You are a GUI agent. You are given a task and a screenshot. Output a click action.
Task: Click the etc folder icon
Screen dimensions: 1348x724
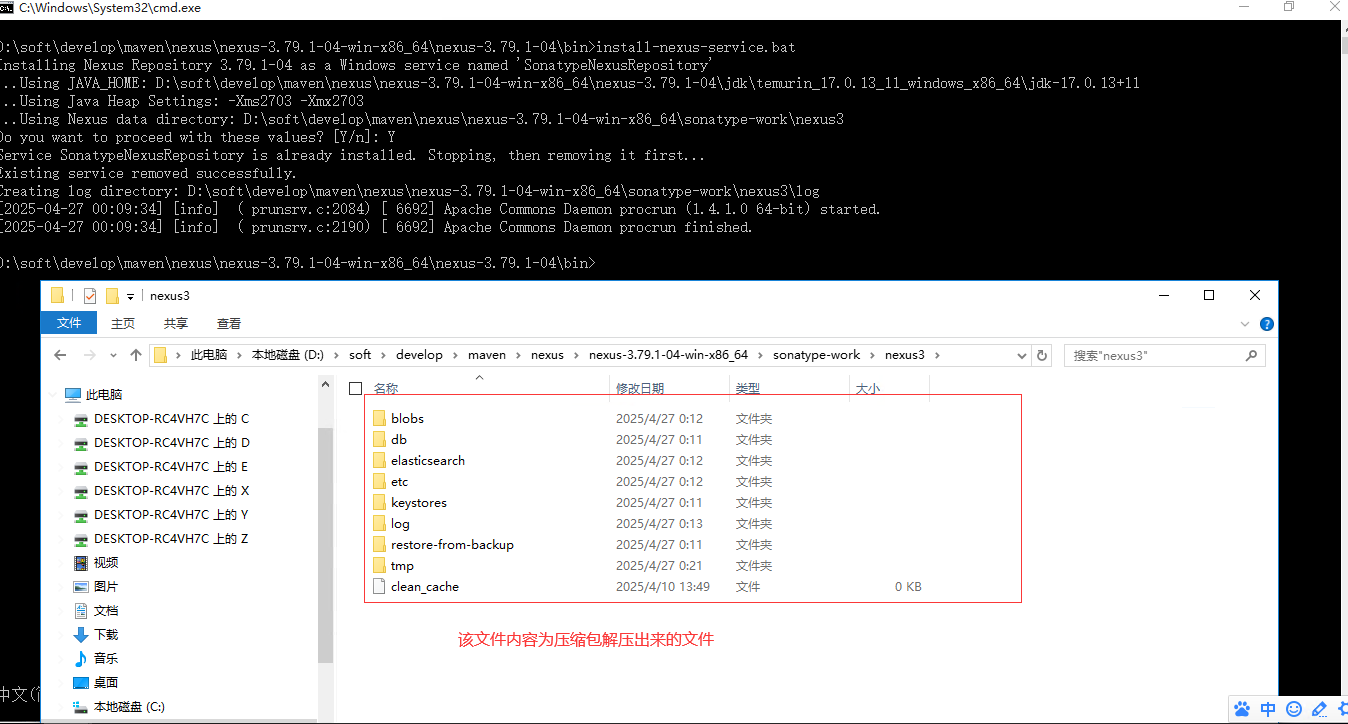[379, 481]
